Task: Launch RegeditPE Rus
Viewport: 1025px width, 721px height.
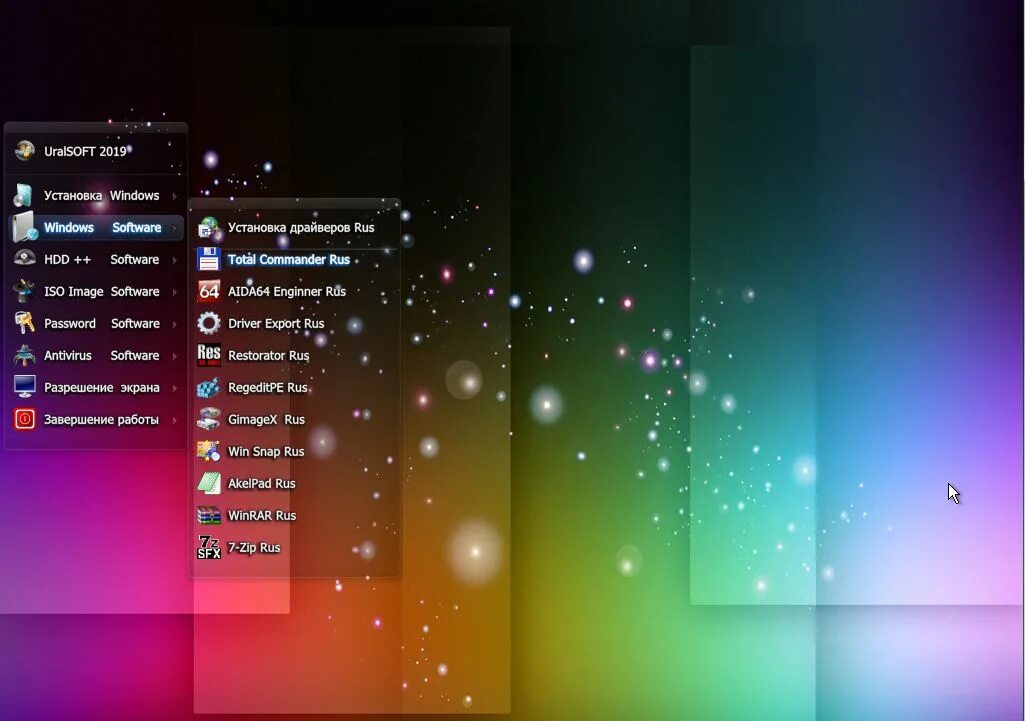Action: coord(295,388)
